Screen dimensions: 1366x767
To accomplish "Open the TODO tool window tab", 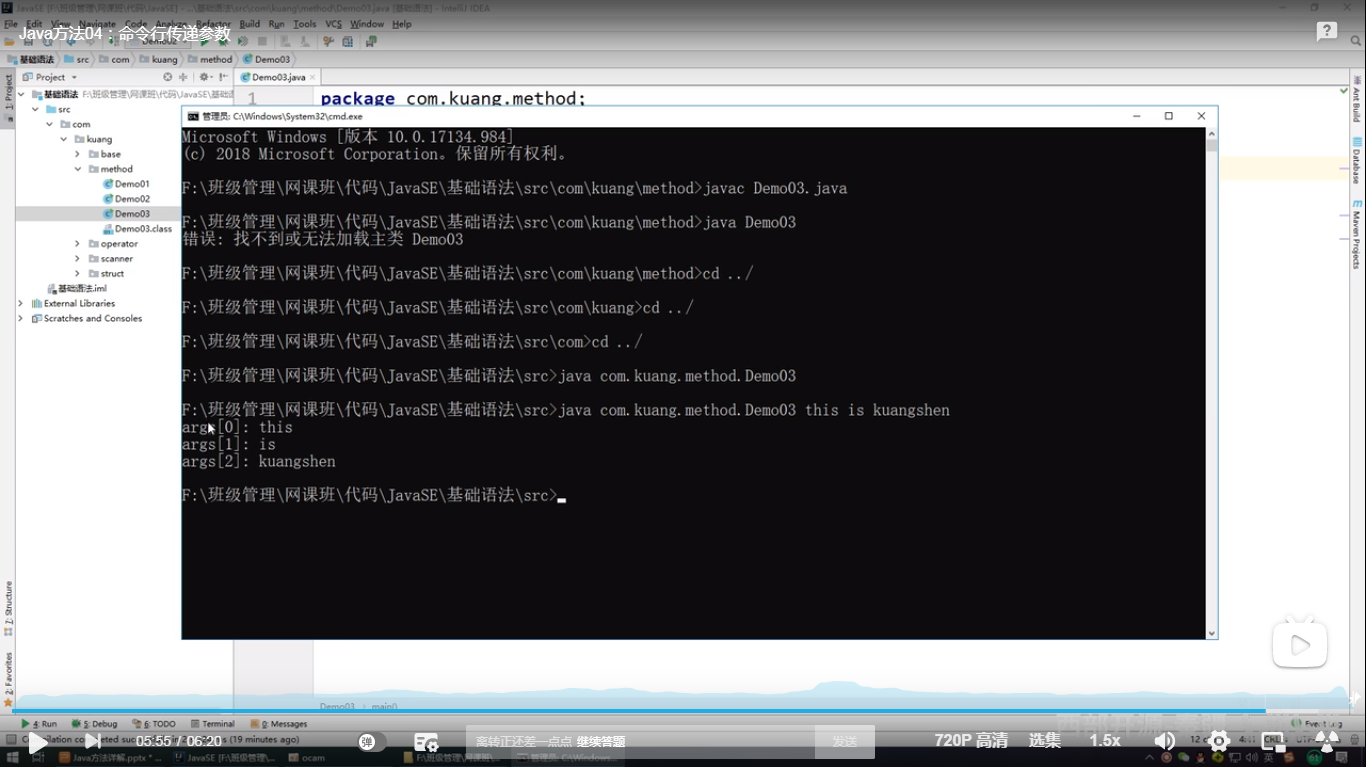I will tap(155, 724).
